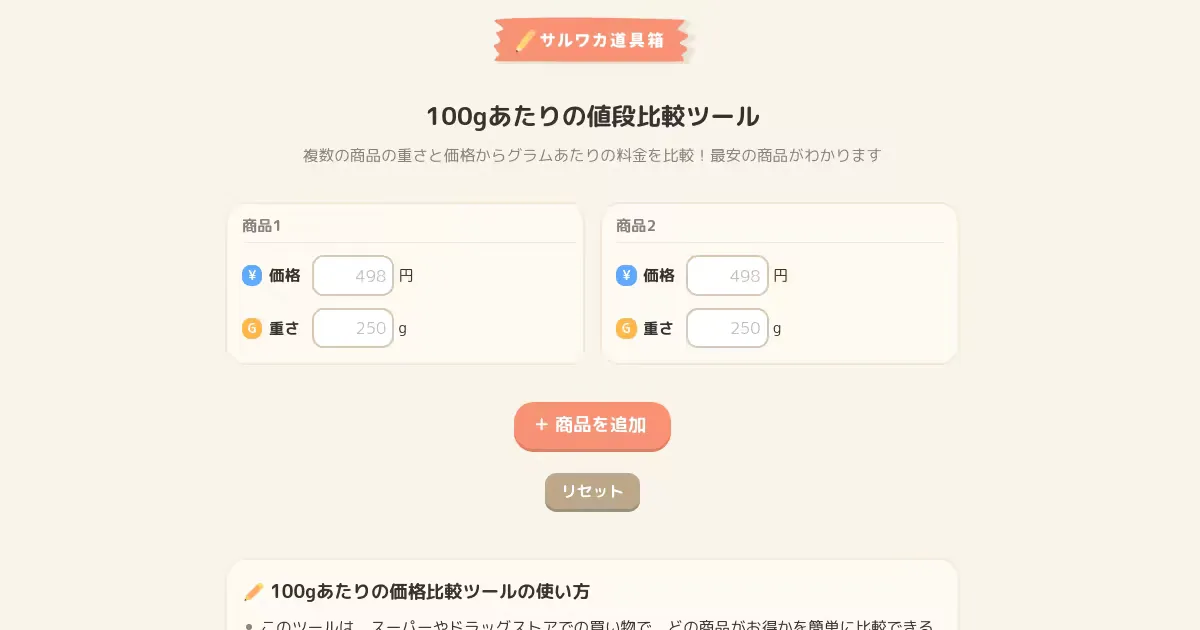Click the subtitle text under the page title
Screen dimensions: 1200x630
pos(592,156)
